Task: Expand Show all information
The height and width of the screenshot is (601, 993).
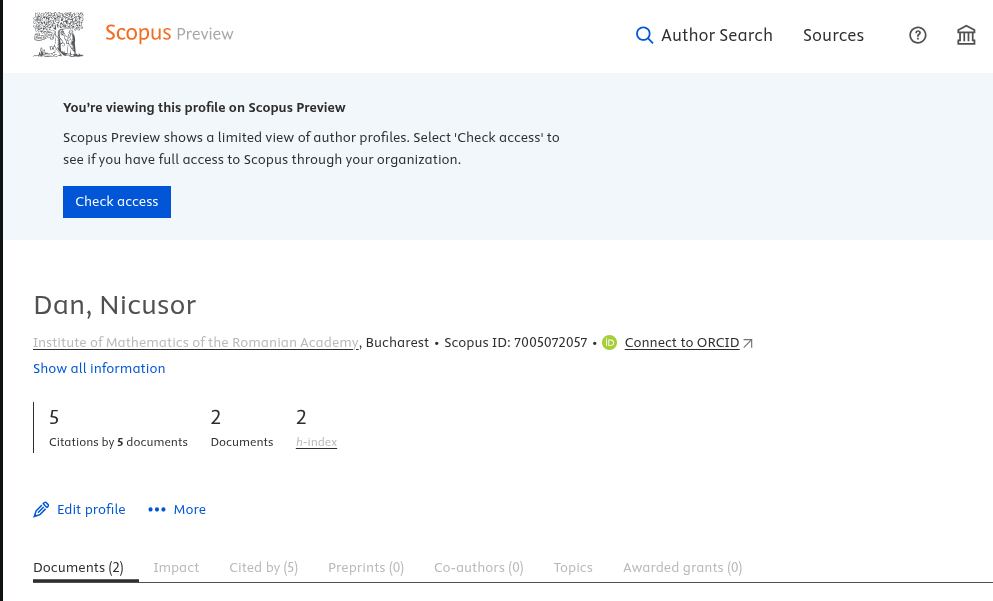Action: coord(99,368)
